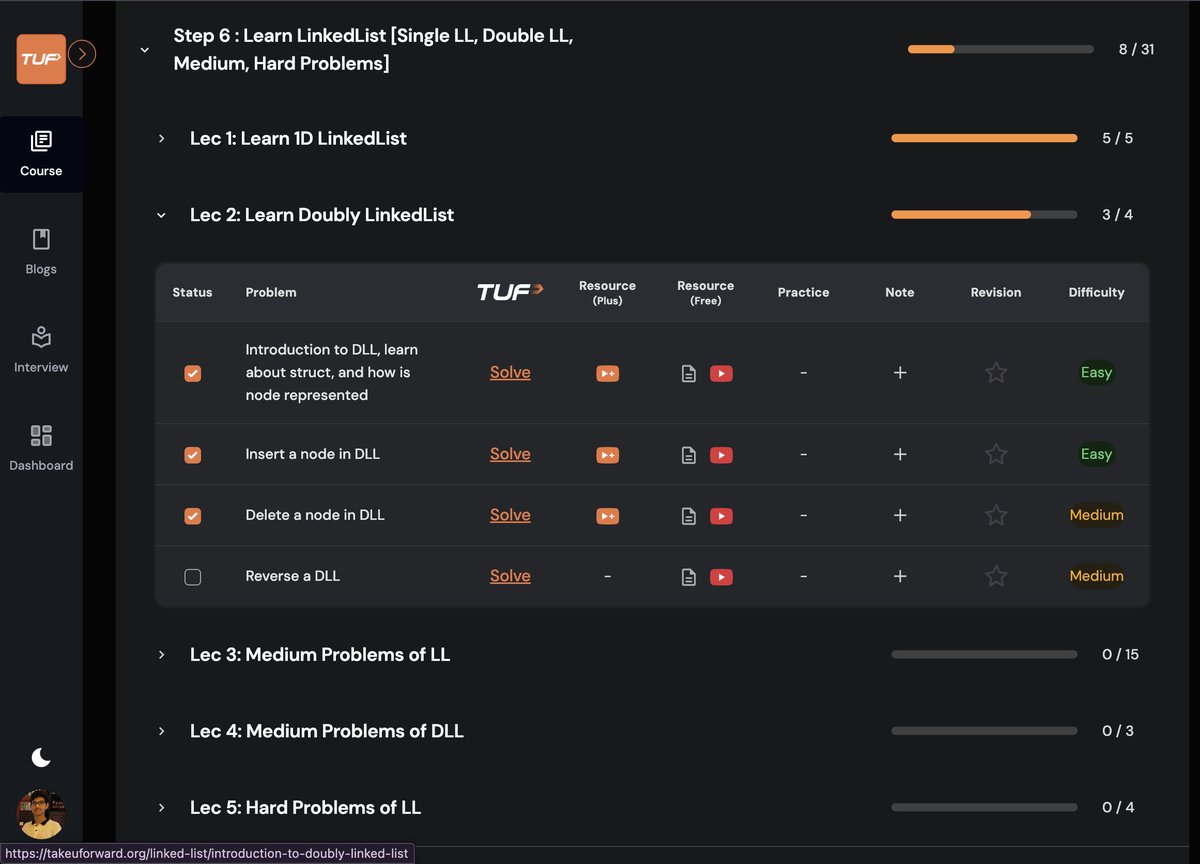The width and height of the screenshot is (1200, 864).
Task: Open YouTube video for Introduction to DLL
Action: 721,373
